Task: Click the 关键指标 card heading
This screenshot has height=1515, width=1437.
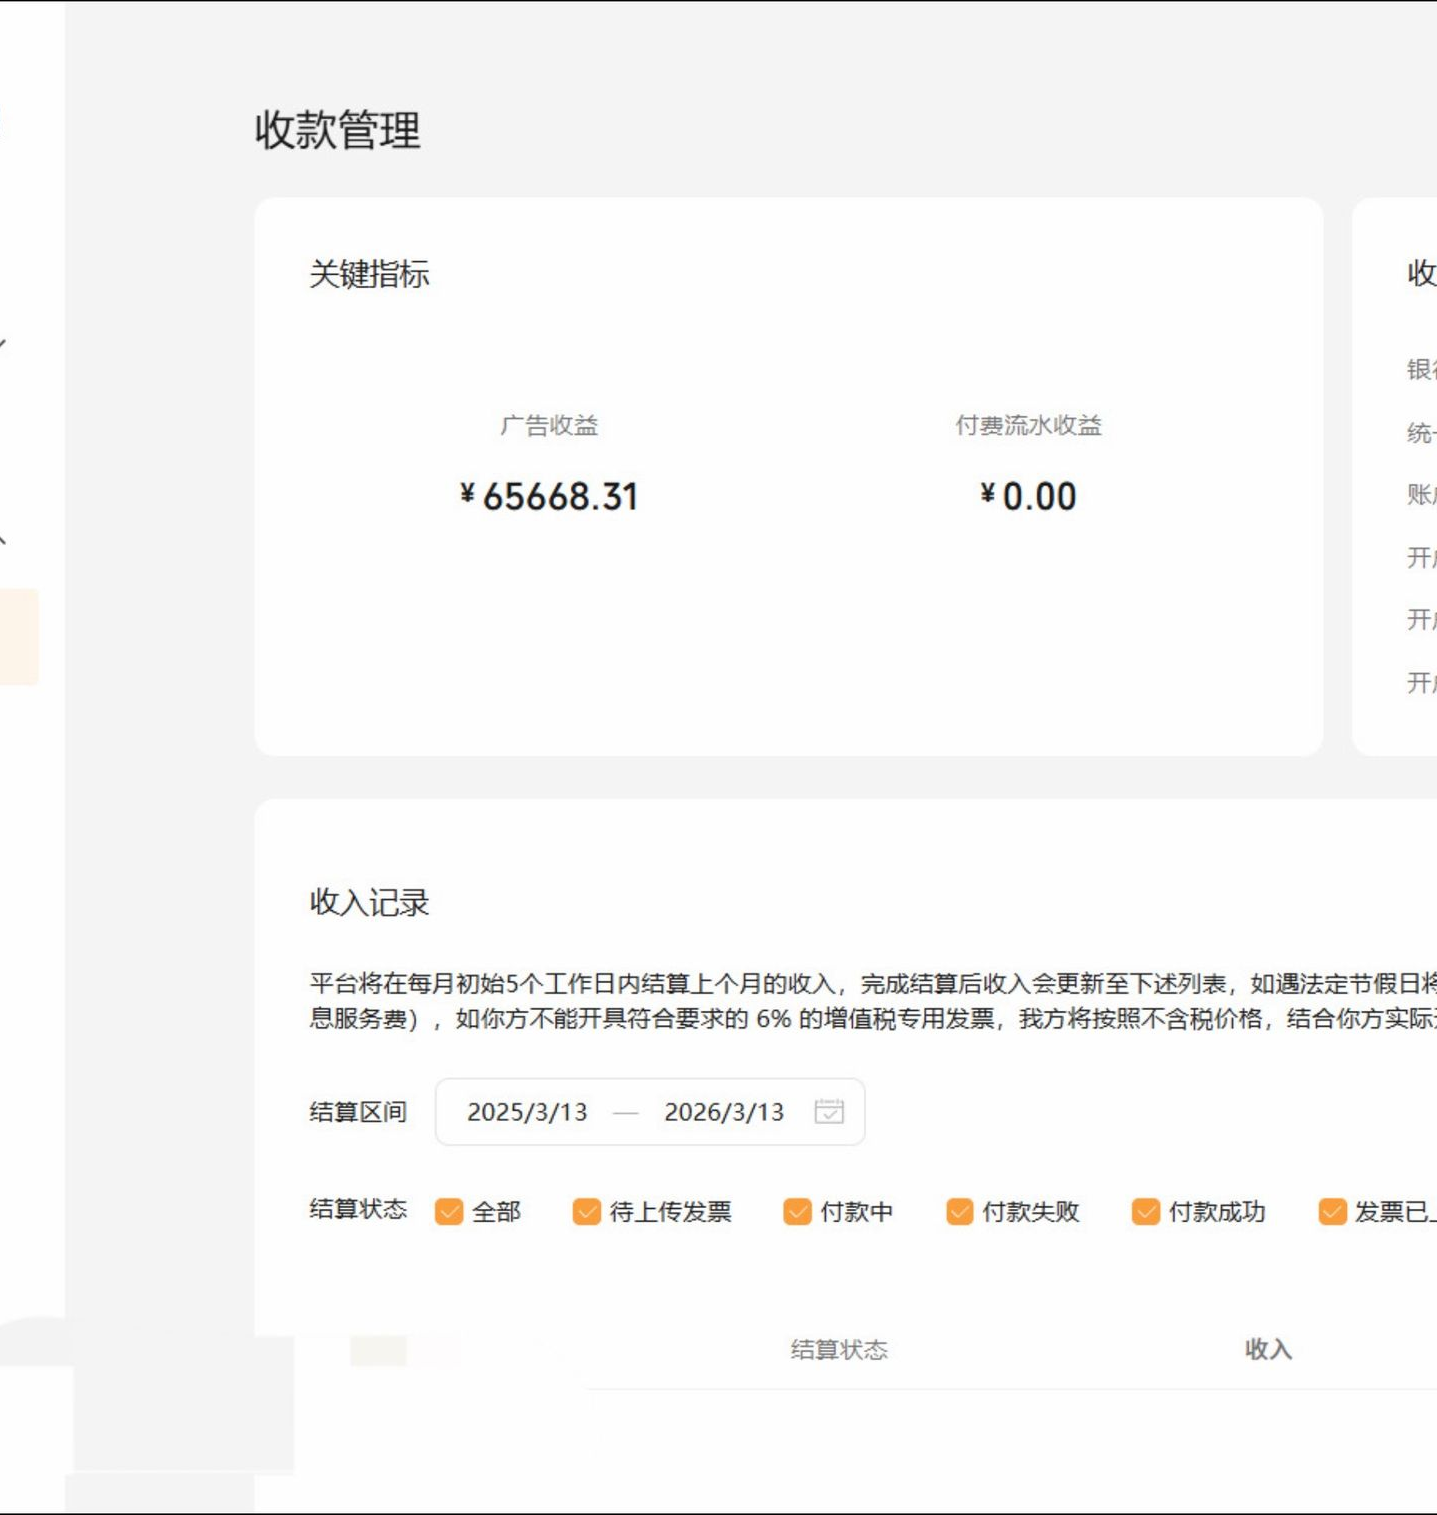Action: coord(369,274)
